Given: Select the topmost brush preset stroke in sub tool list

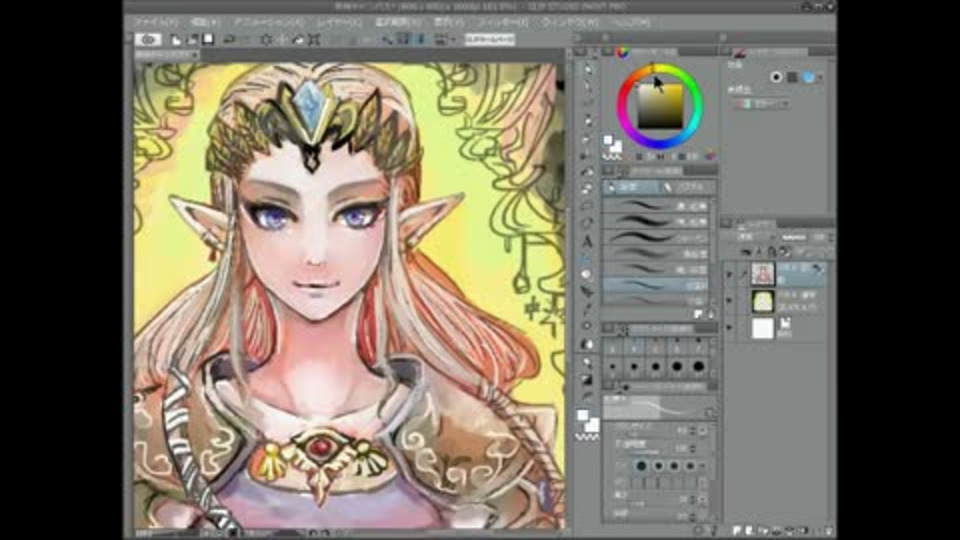Looking at the screenshot, I should 655,206.
